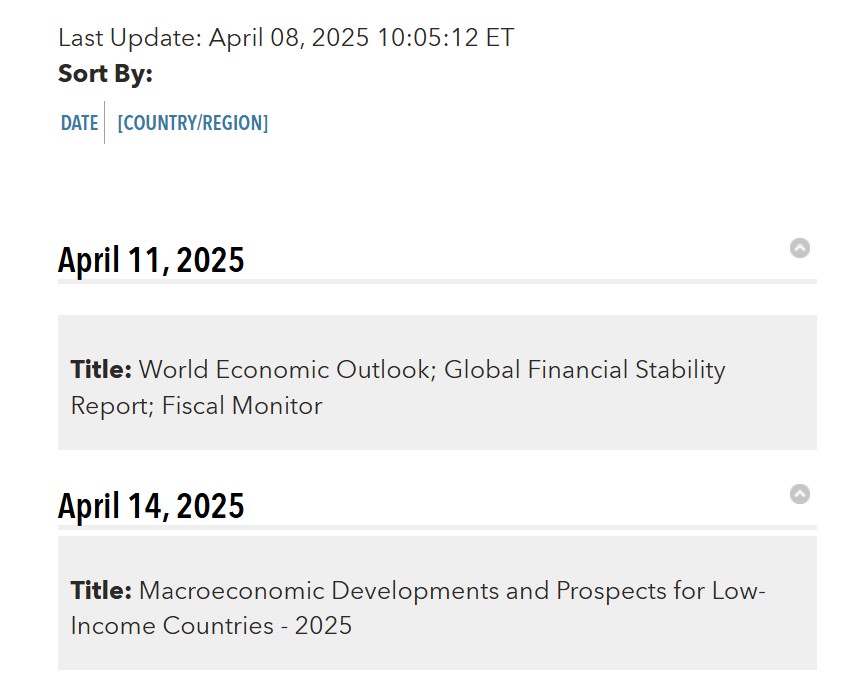Viewport: 860px width, 690px height.
Task: Sort entries by COUNTRY/REGION
Action: click(192, 122)
